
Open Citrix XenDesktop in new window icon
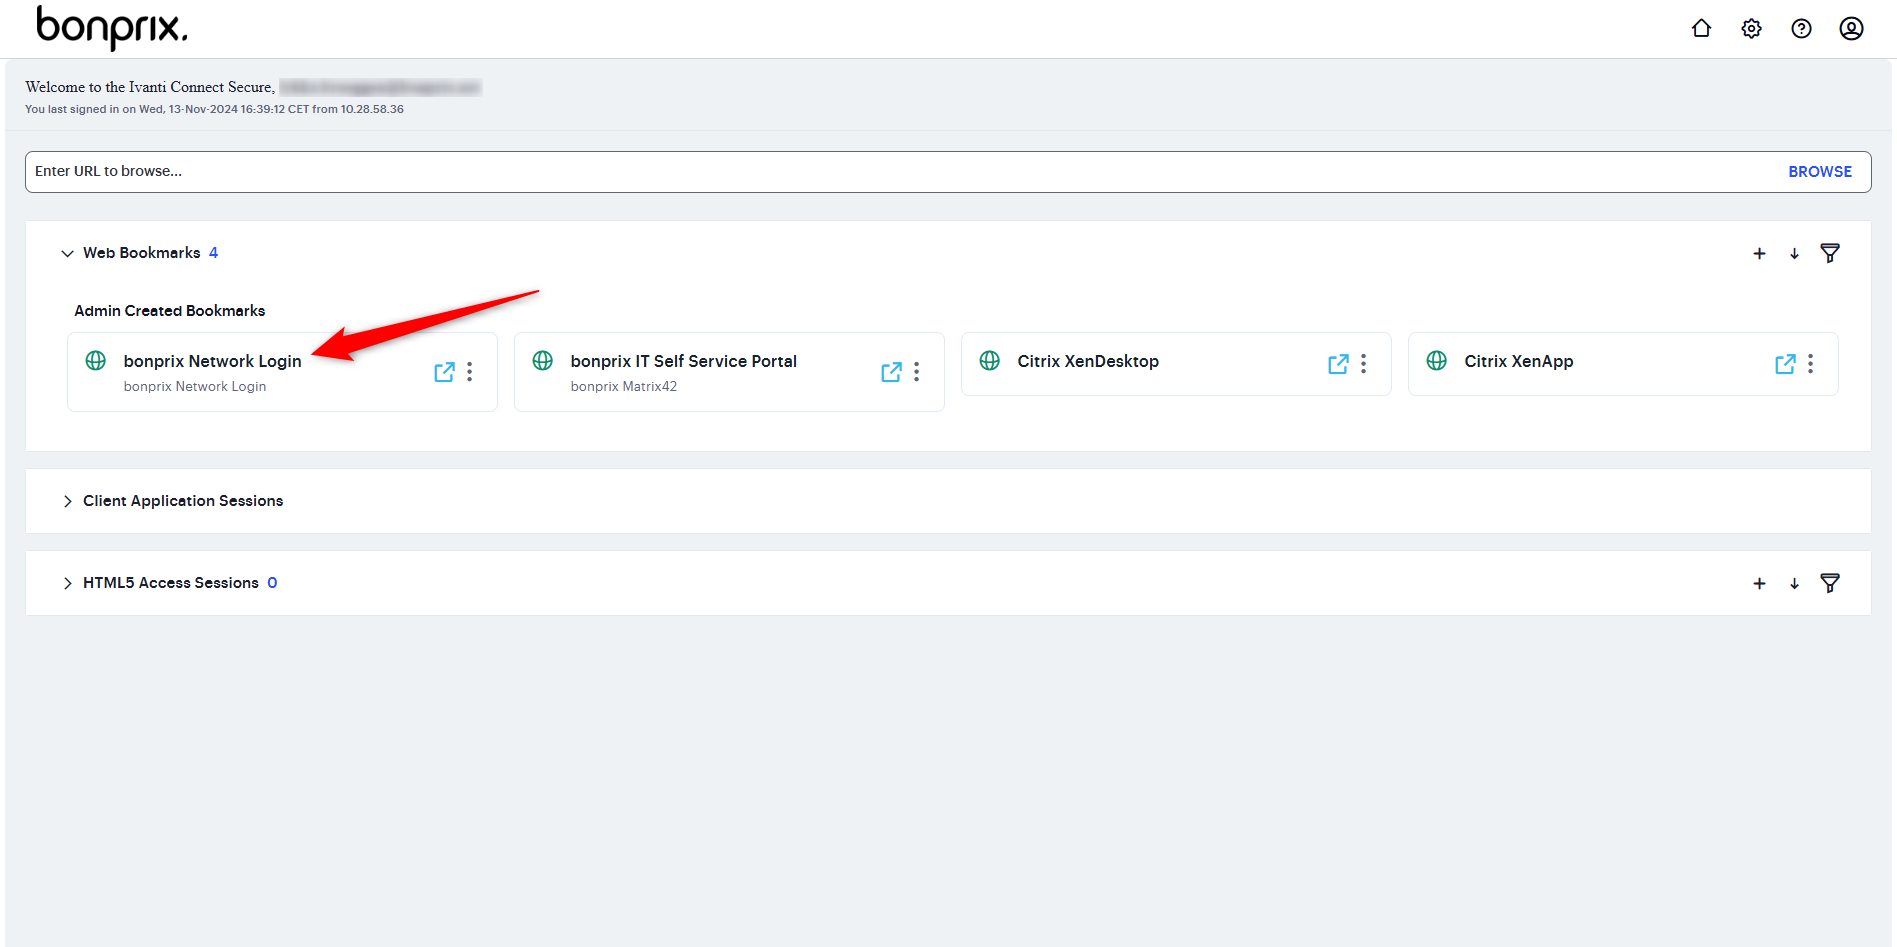coord(1338,364)
